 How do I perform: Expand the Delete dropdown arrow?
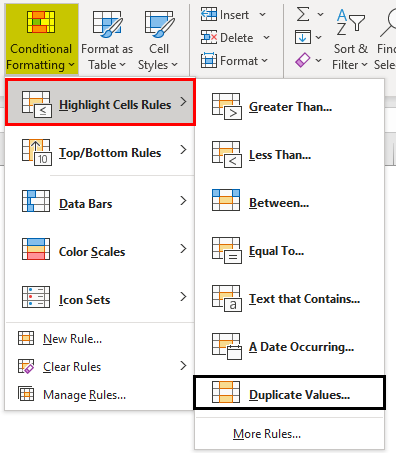pos(266,38)
